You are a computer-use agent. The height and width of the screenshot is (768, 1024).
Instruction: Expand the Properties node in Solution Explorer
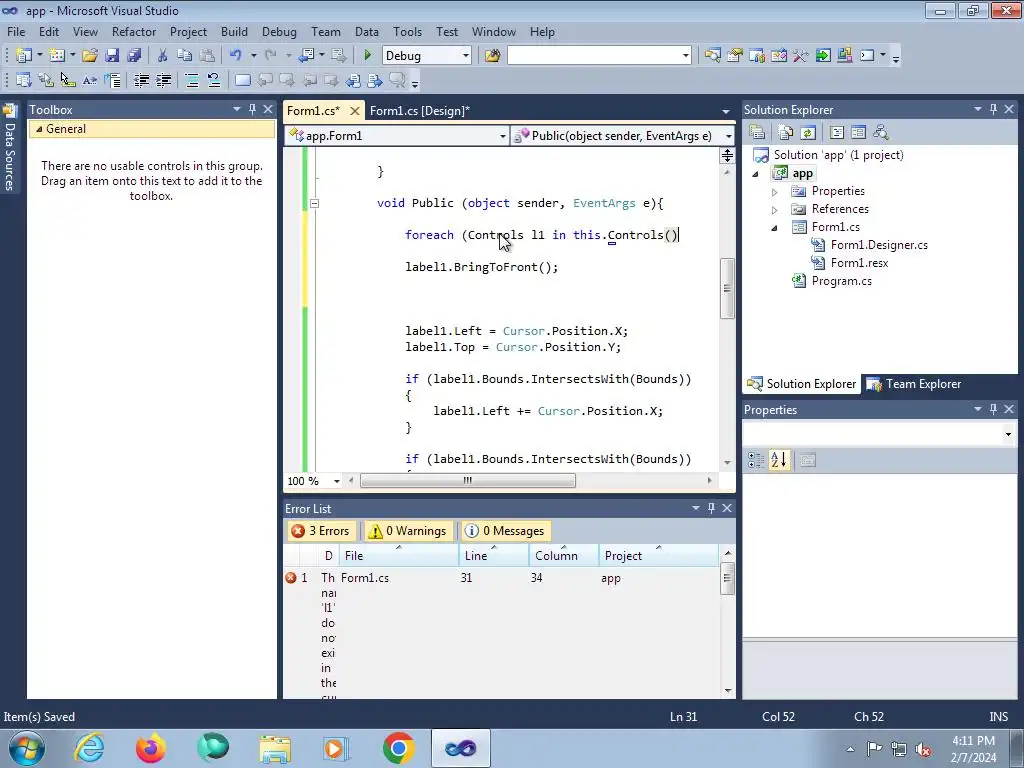click(775, 192)
